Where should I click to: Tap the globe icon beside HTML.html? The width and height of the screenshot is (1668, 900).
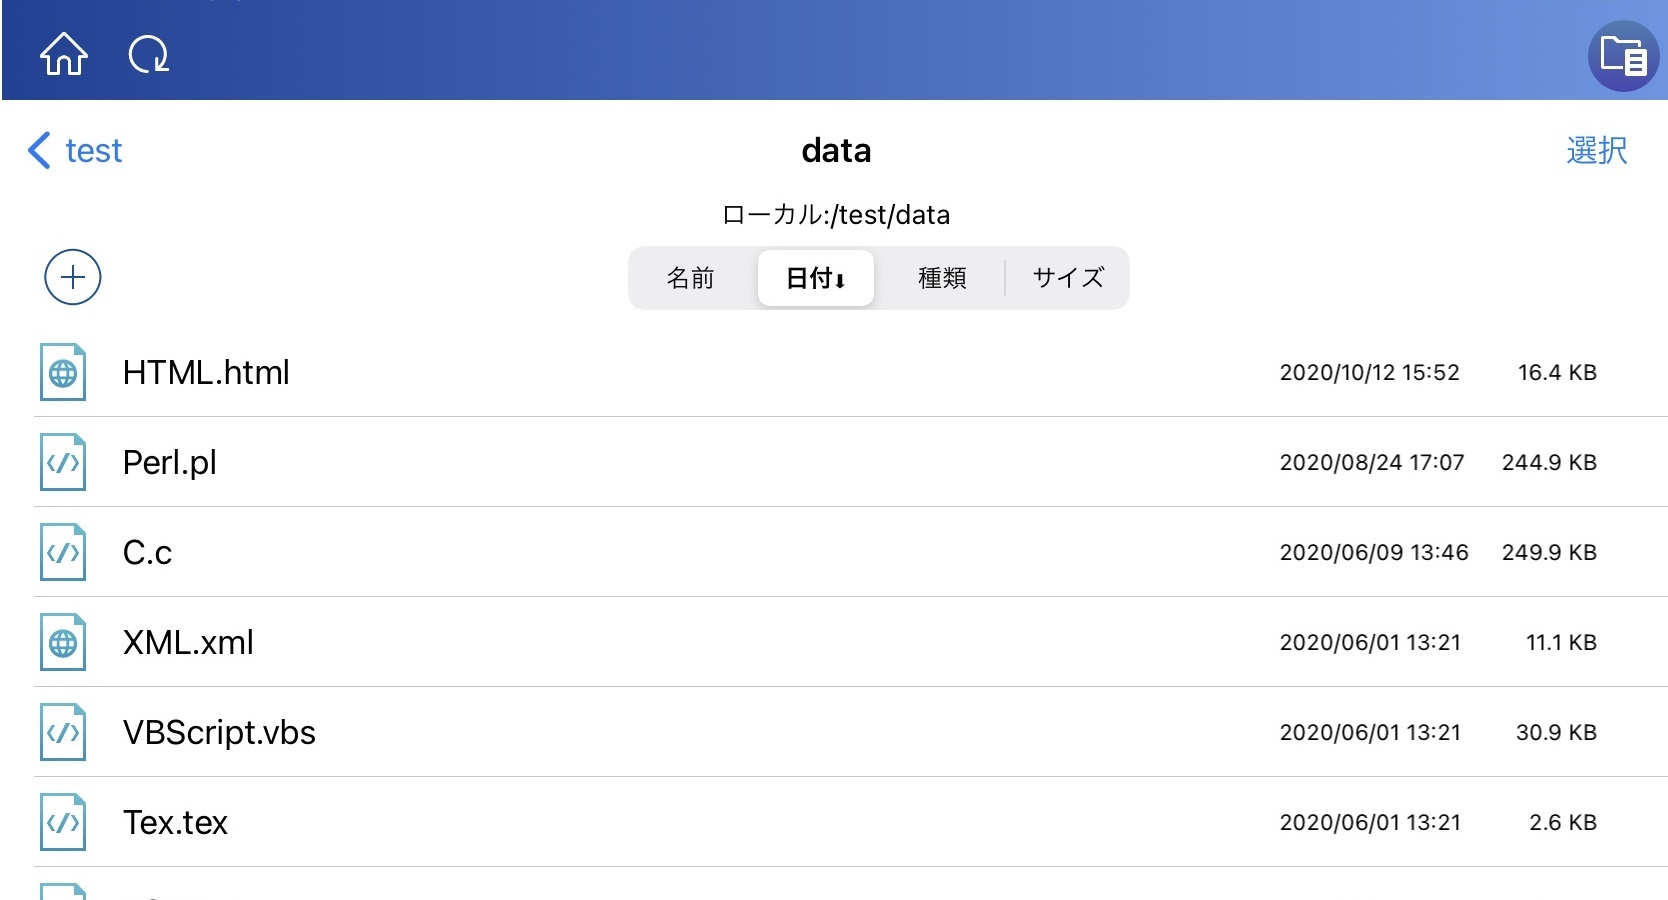click(x=62, y=372)
